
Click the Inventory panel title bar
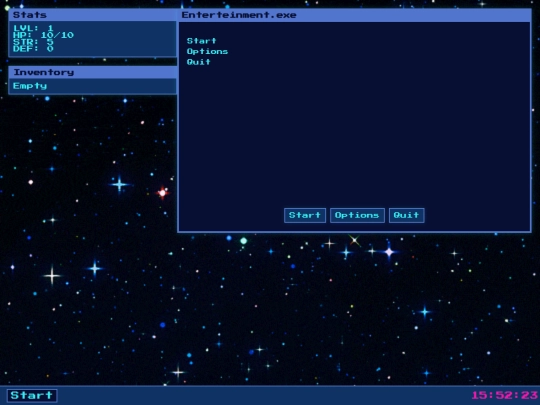pyautogui.click(x=92, y=72)
